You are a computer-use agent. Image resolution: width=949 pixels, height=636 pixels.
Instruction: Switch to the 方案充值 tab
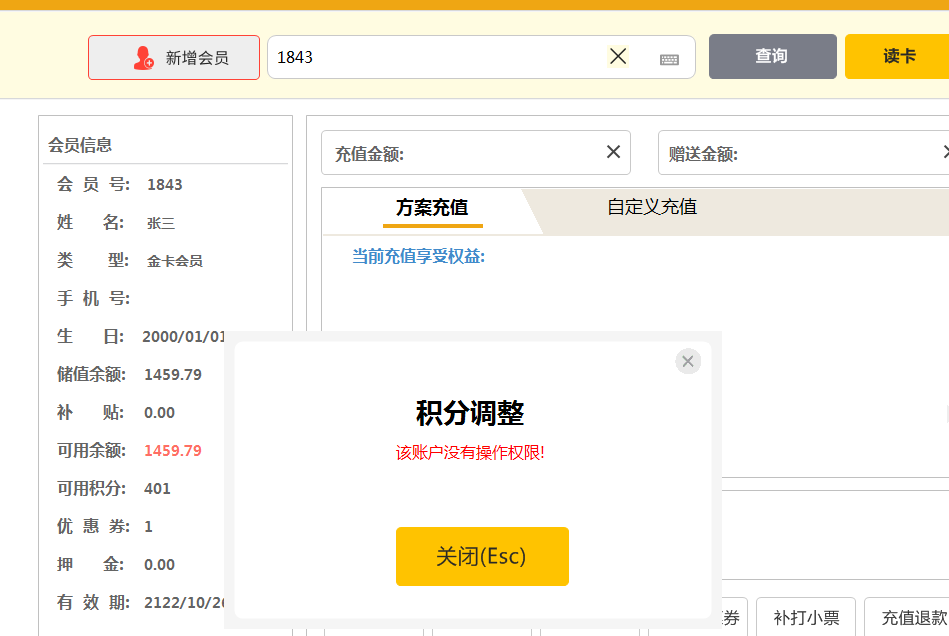(x=432, y=208)
